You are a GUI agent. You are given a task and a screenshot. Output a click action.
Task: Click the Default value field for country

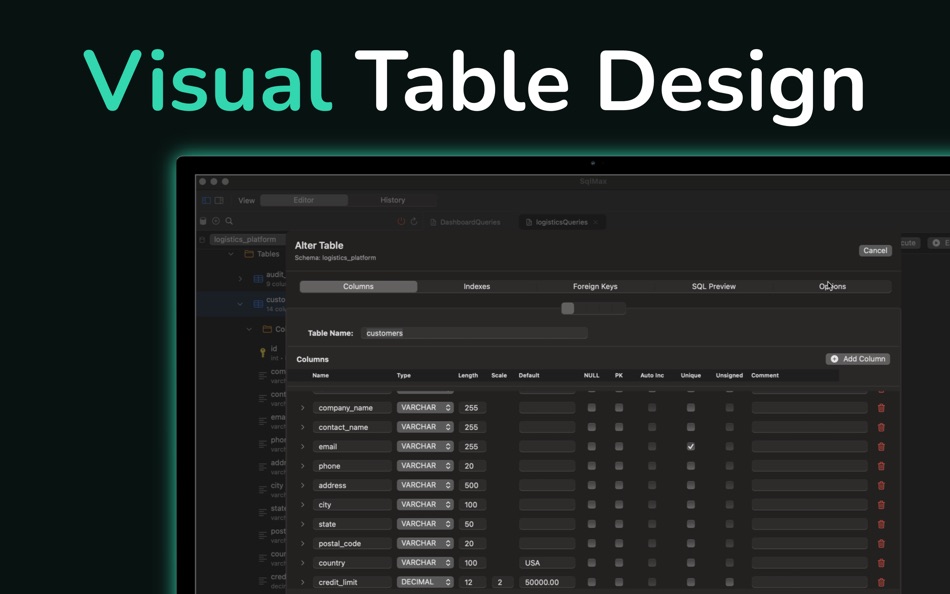coord(547,563)
